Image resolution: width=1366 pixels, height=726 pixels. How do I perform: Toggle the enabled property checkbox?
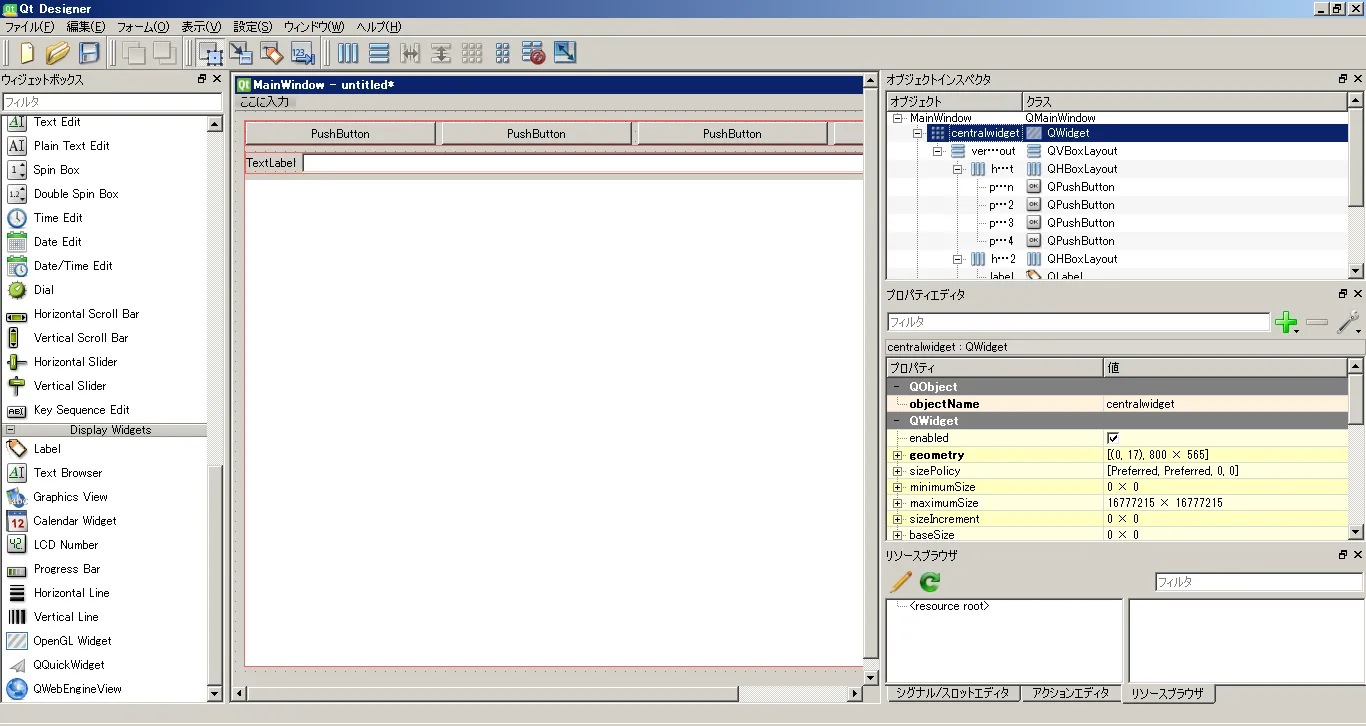point(1113,438)
